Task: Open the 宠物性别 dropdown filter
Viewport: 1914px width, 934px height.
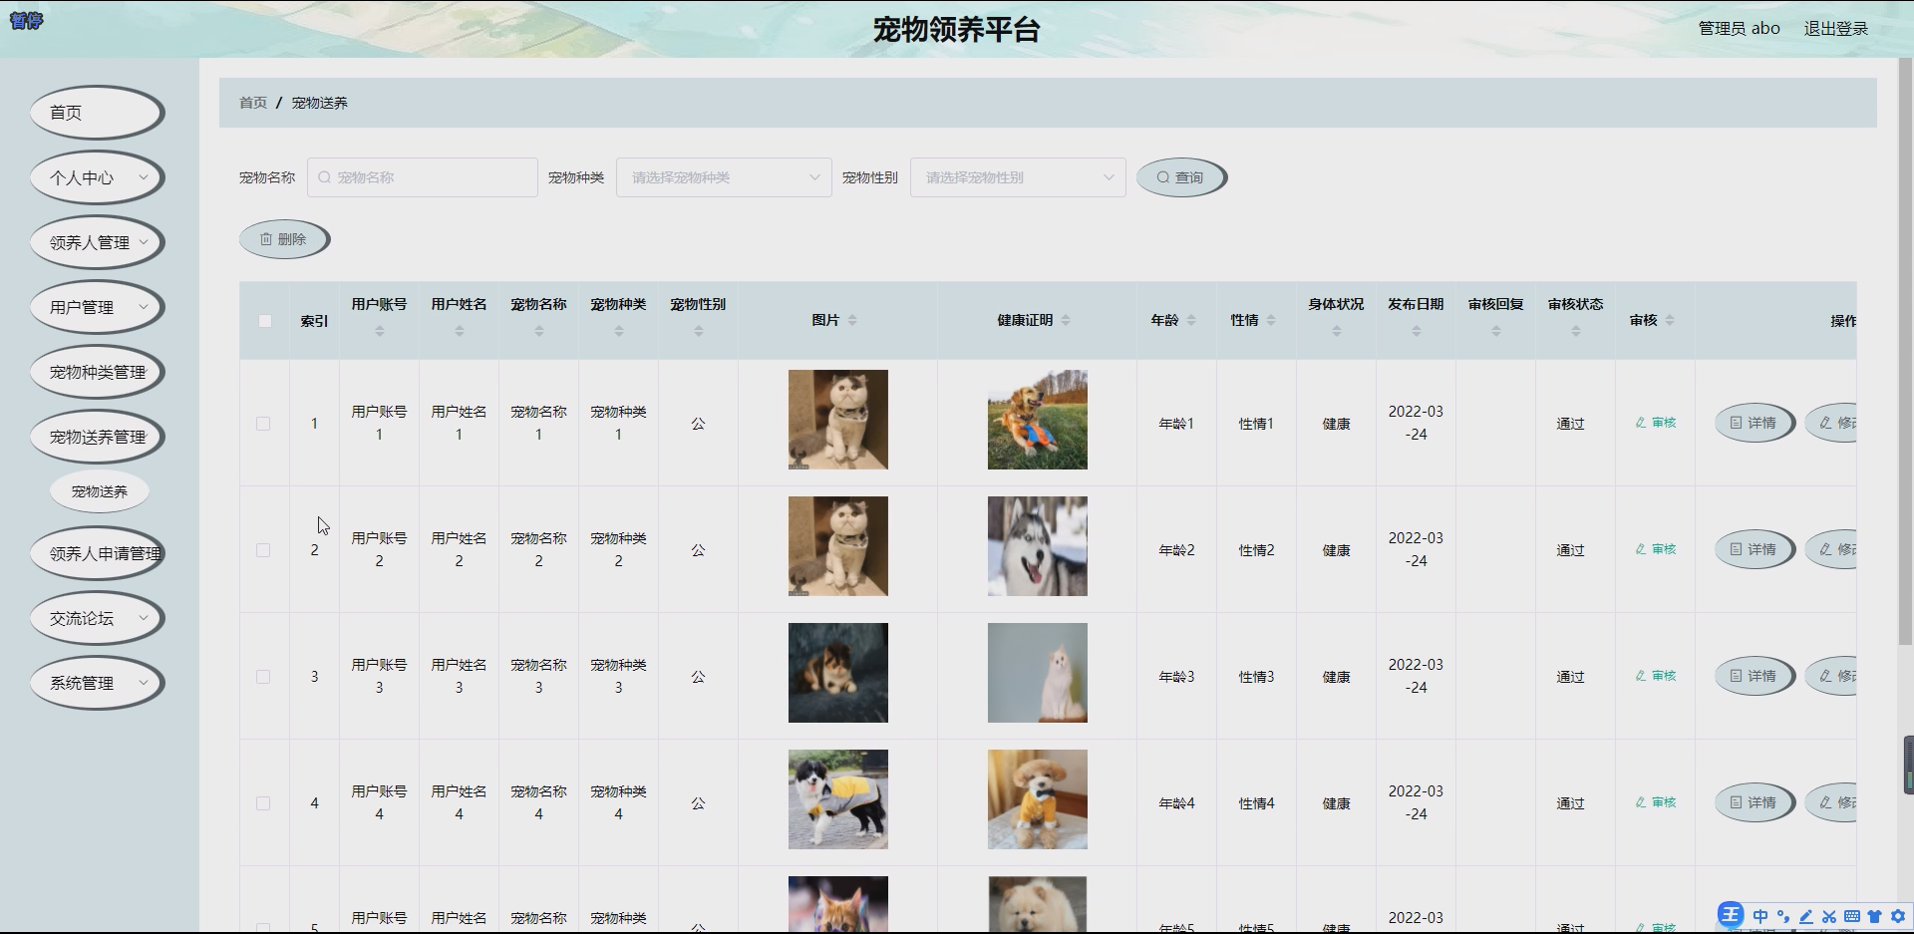Action: pyautogui.click(x=1018, y=177)
